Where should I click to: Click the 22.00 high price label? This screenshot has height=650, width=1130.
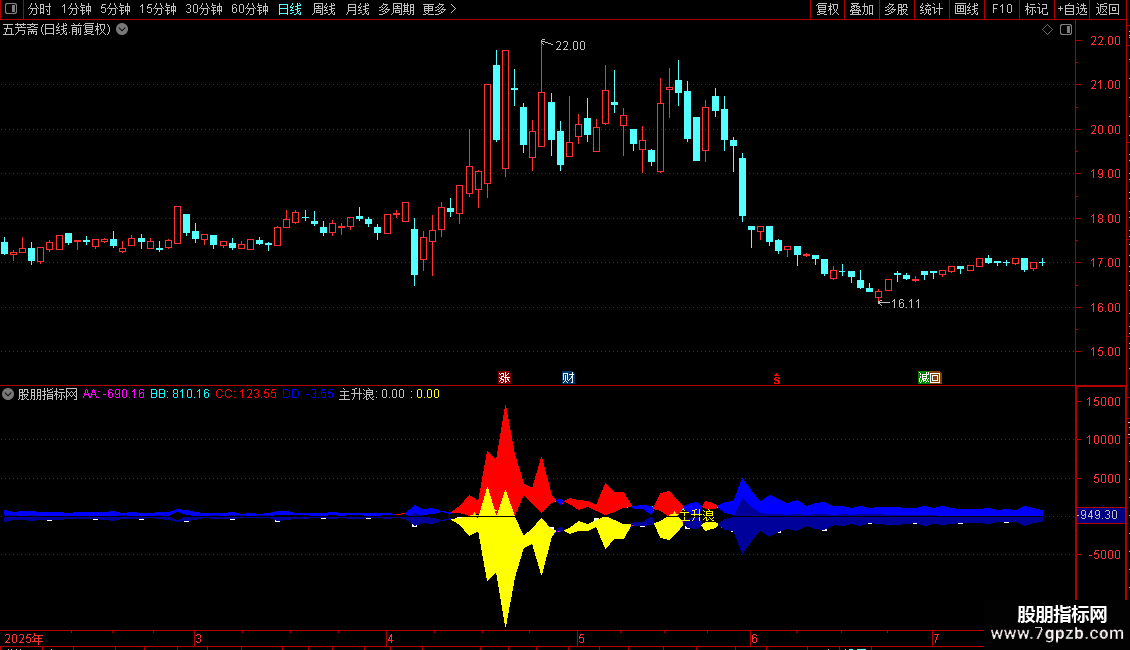tap(570, 46)
